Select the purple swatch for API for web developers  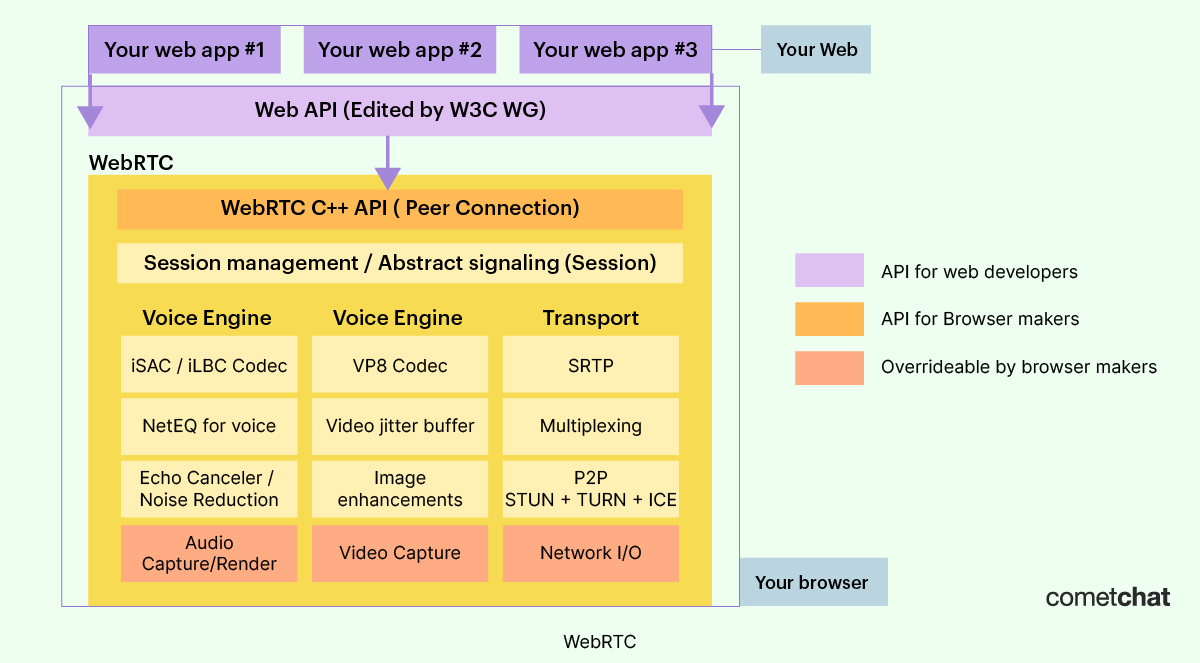pos(829,270)
